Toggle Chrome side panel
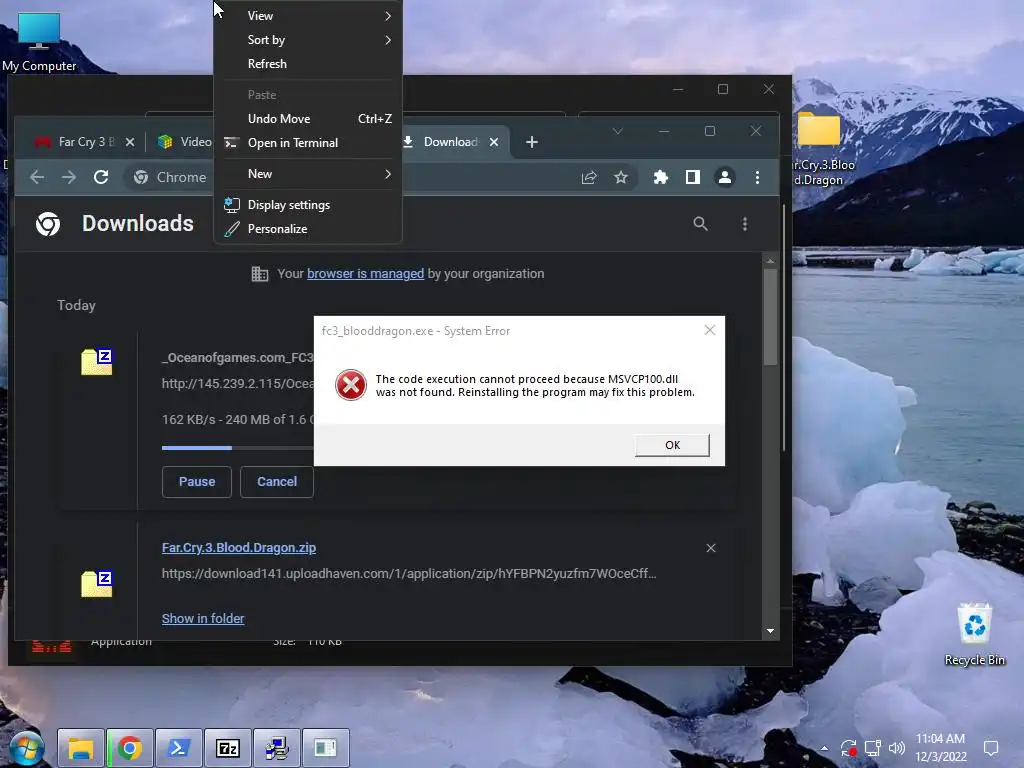 point(693,177)
